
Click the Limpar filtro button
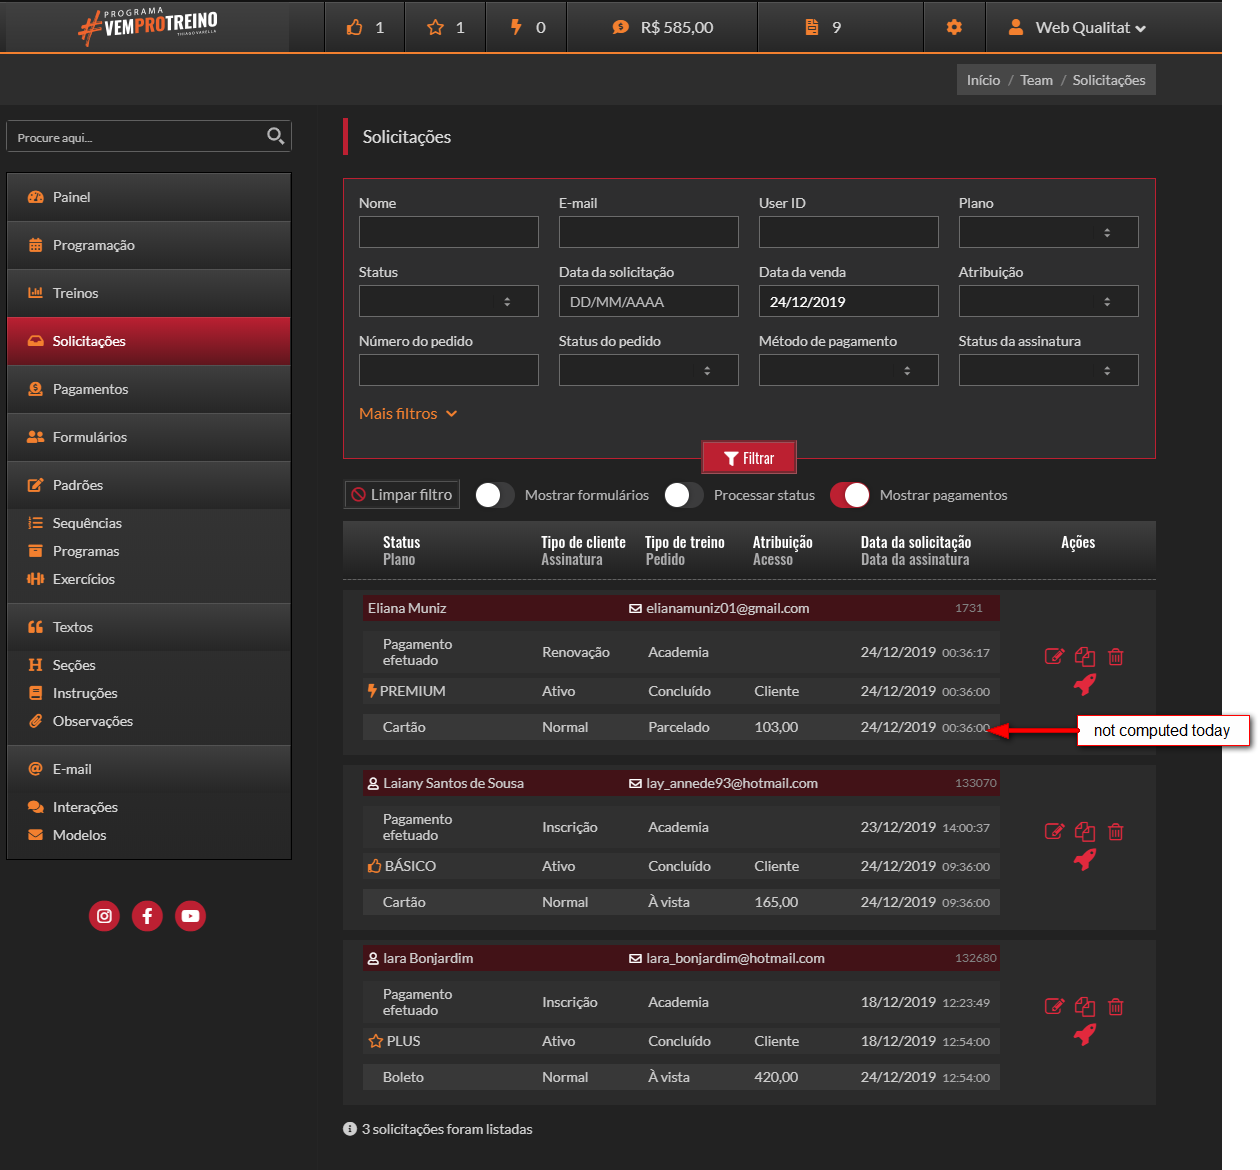point(402,495)
